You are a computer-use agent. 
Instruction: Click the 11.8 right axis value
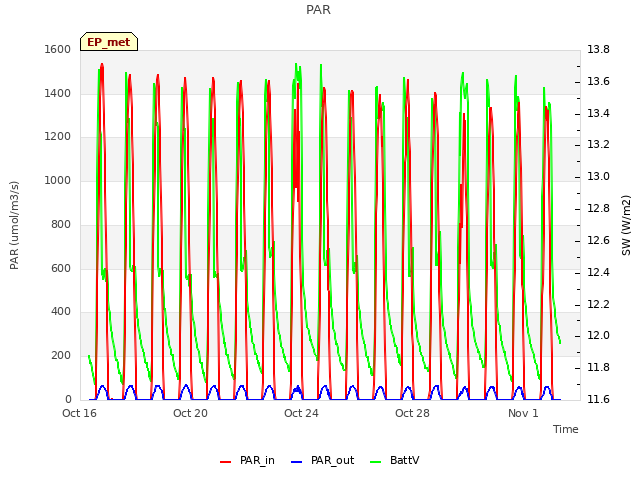click(598, 367)
